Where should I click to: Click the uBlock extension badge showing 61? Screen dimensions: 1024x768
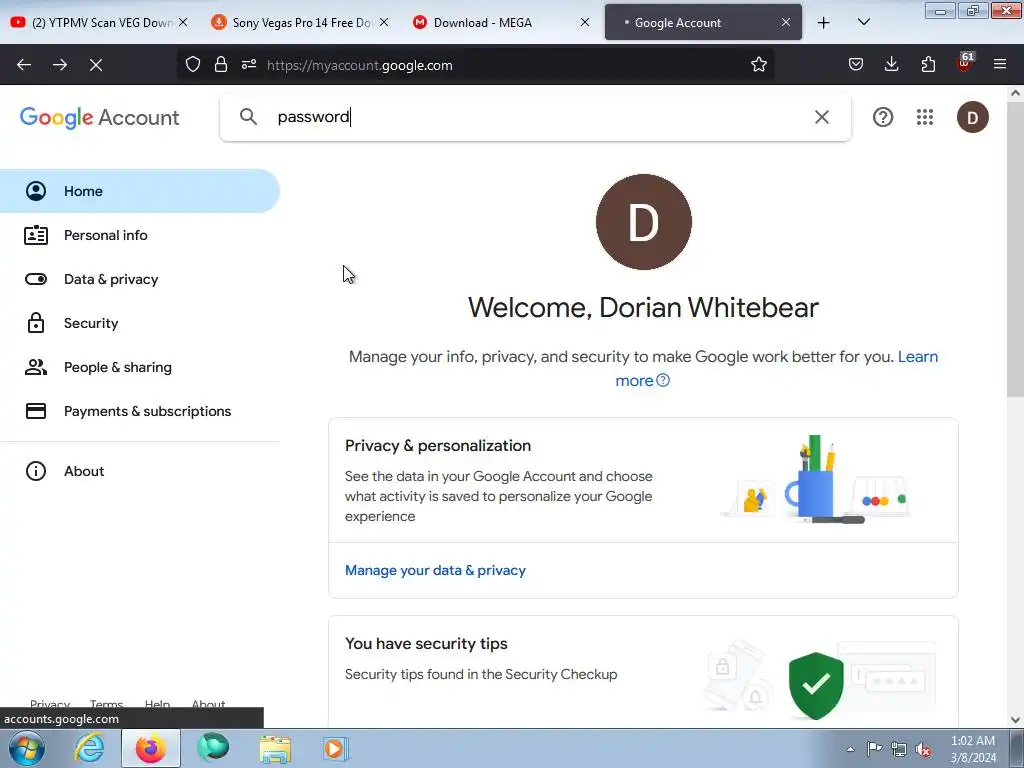point(965,63)
